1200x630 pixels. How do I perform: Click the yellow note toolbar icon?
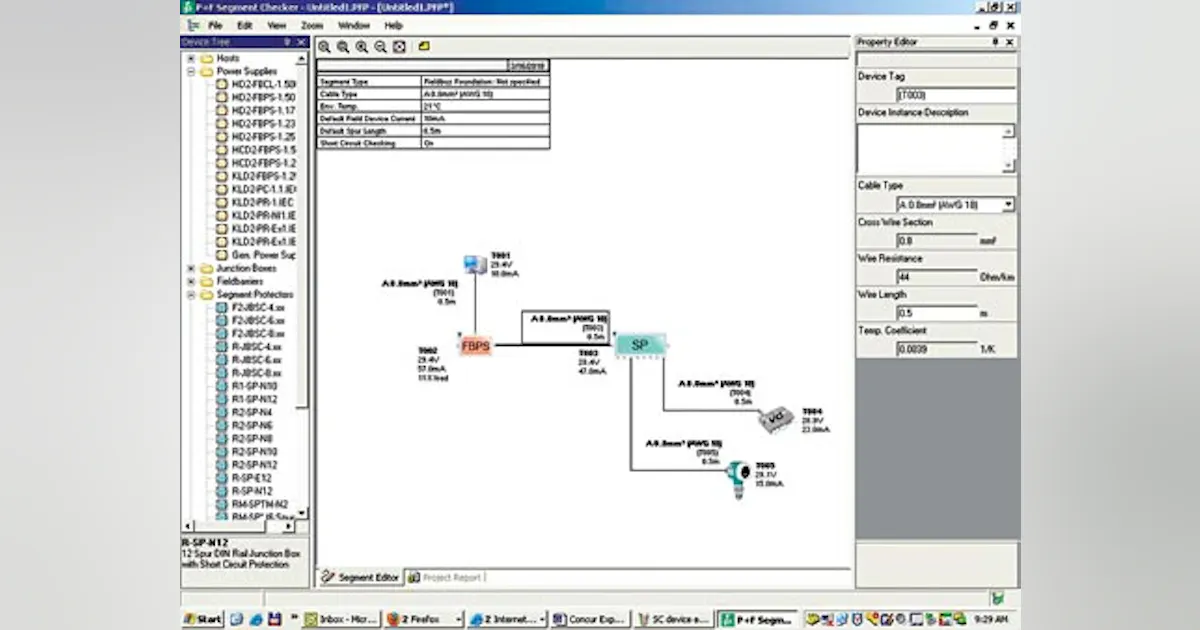tap(424, 47)
